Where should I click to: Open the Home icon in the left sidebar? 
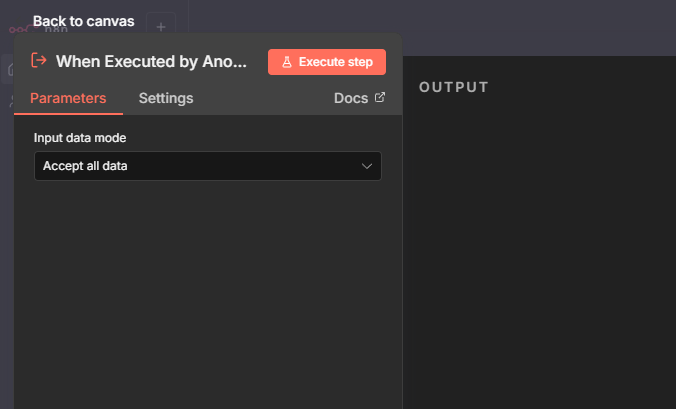(9, 70)
